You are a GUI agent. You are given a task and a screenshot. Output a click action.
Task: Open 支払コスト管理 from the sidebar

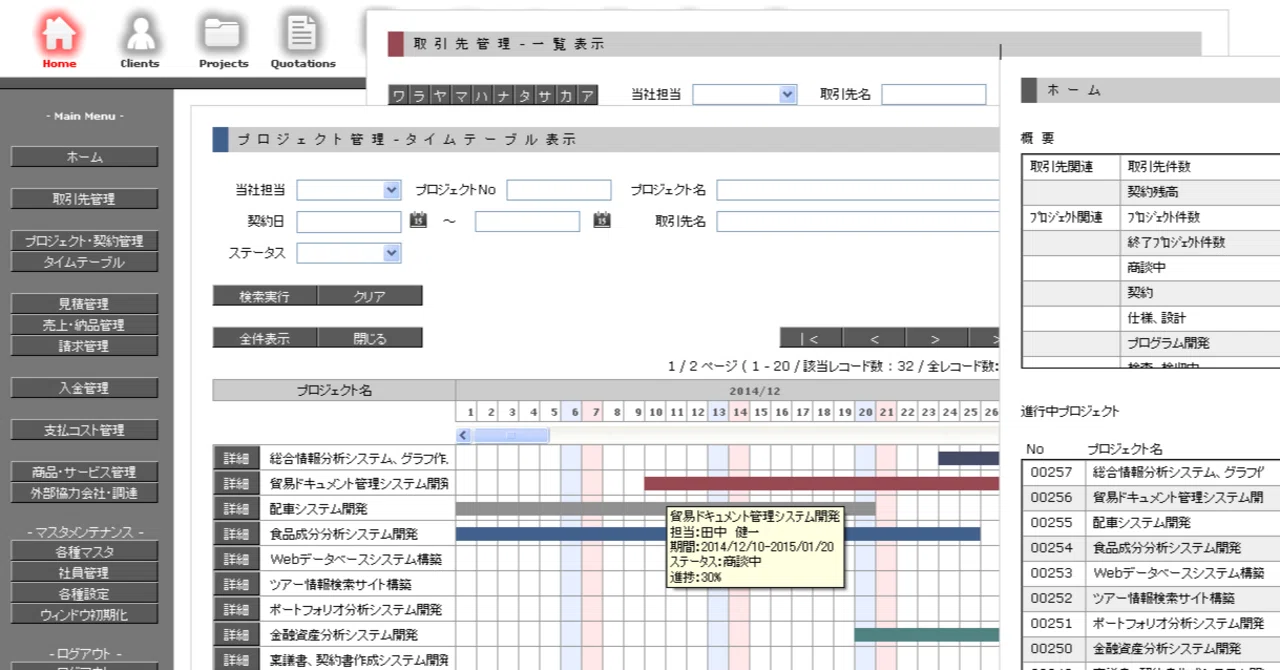85,430
